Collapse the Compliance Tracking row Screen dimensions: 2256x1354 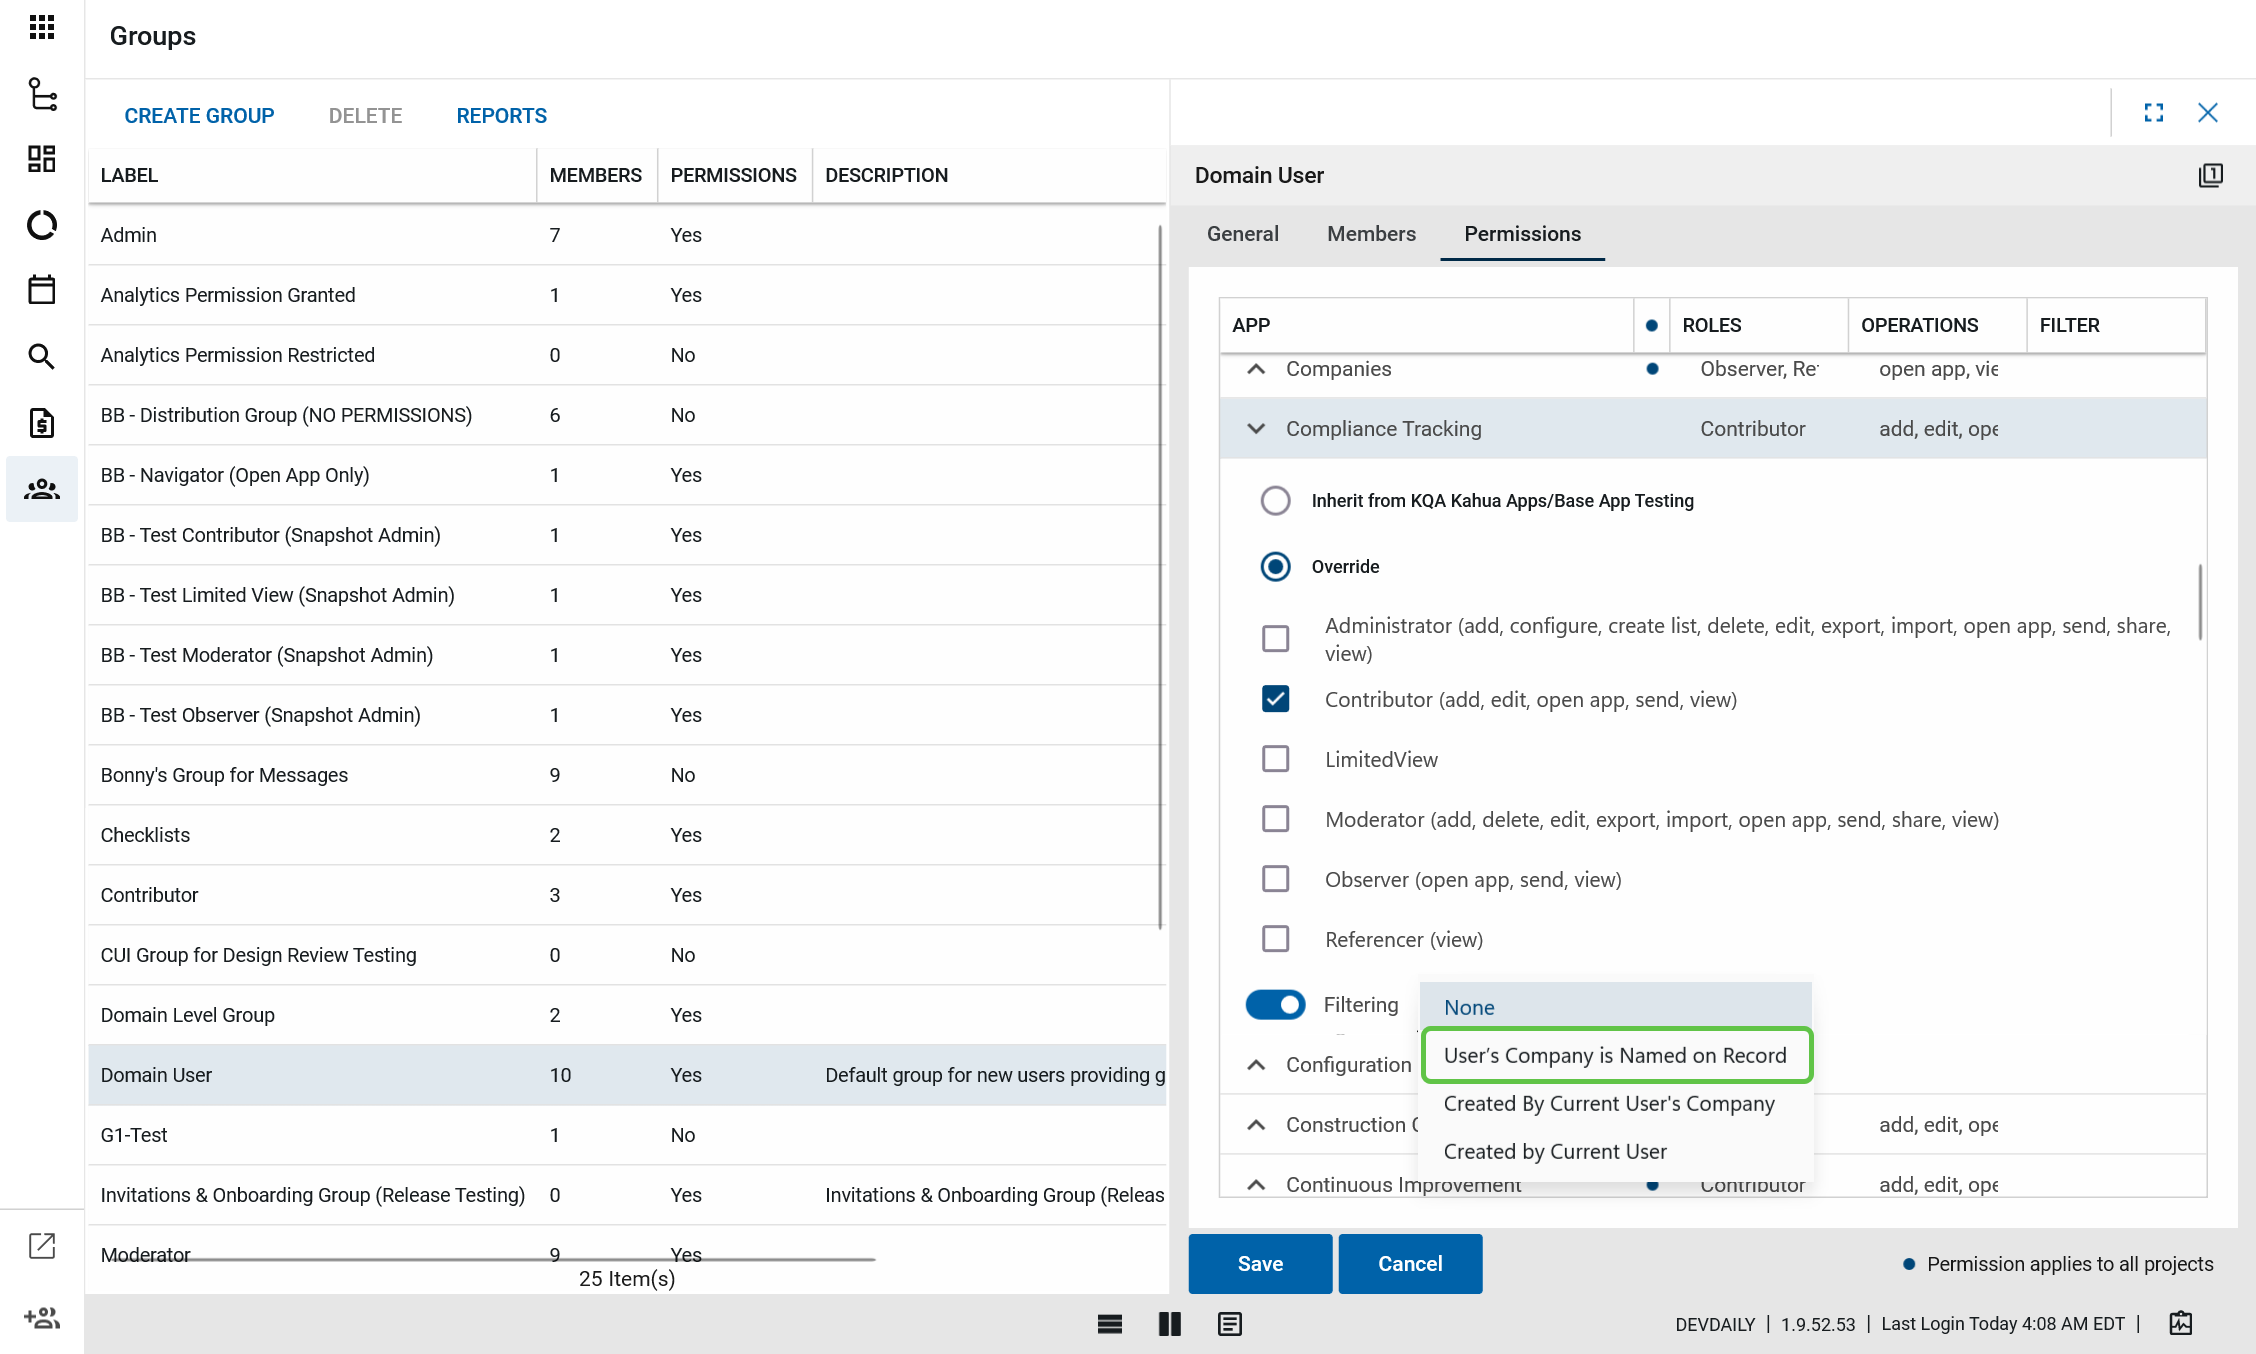pos(1256,429)
